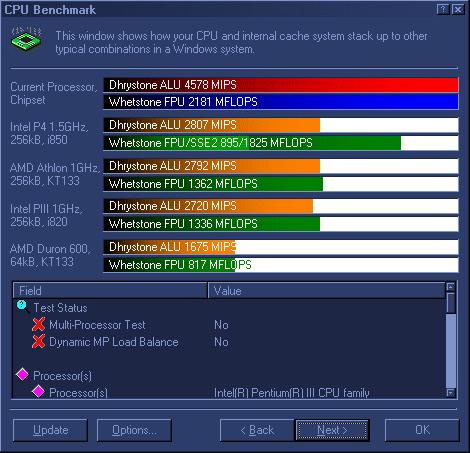
Task: Click red X beside Multi-Processor Test
Action: tap(39, 324)
